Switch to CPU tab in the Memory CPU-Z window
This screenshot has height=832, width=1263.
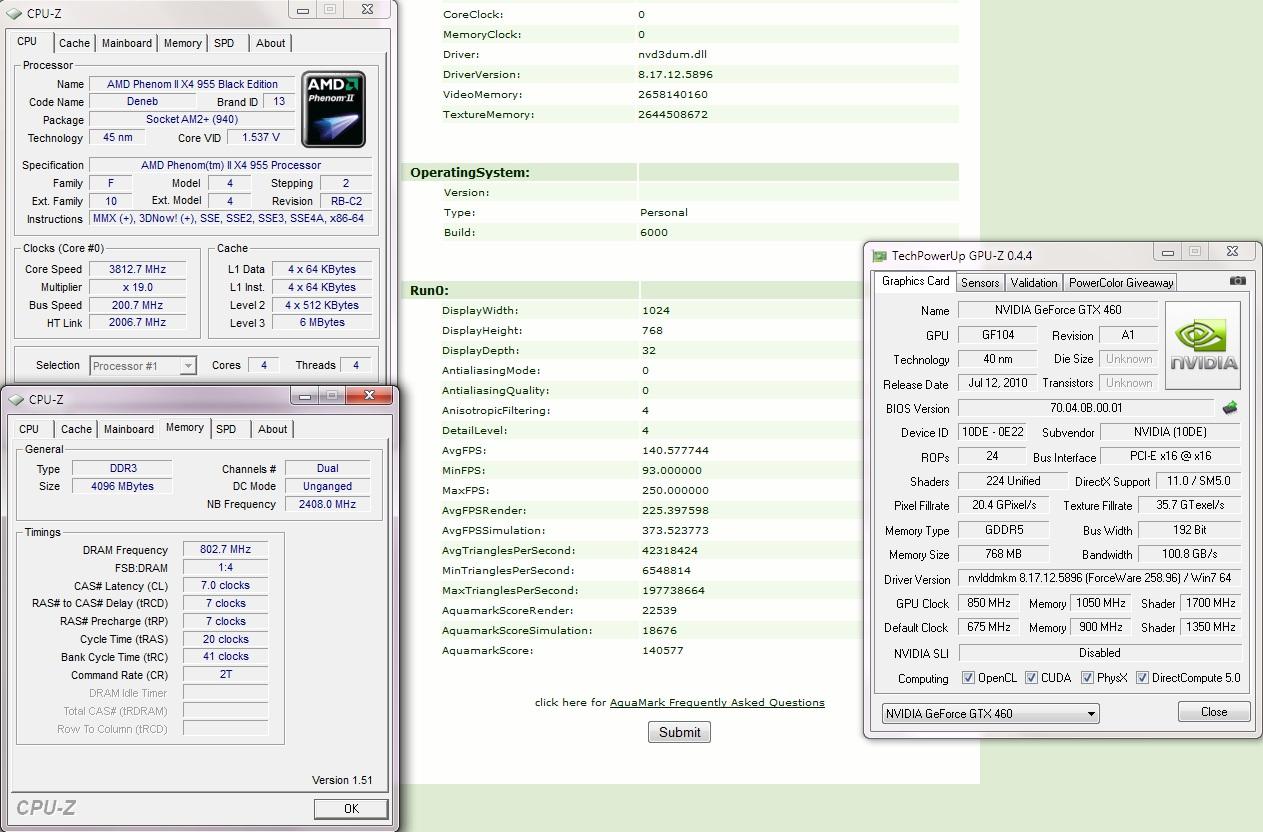point(29,429)
